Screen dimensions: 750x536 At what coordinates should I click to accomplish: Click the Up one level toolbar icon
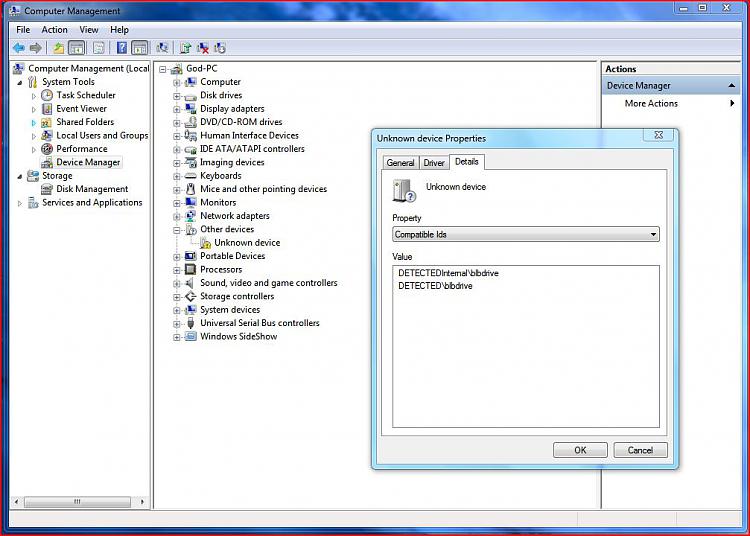(58, 48)
